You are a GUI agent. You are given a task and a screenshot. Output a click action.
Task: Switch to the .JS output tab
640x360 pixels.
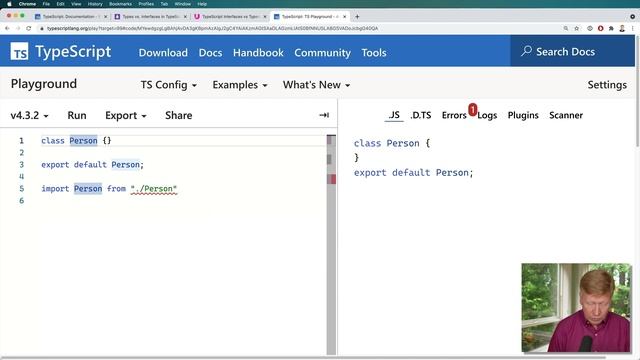click(394, 115)
